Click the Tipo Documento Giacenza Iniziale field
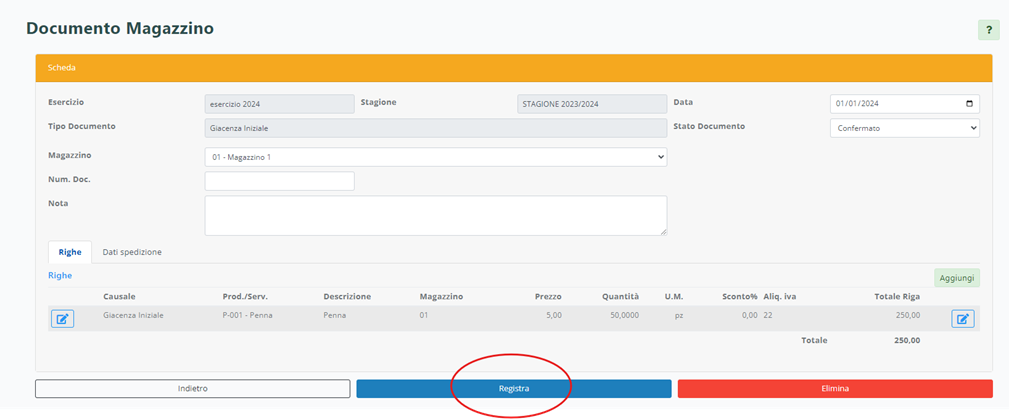Image resolution: width=1009 pixels, height=419 pixels. click(x=435, y=128)
